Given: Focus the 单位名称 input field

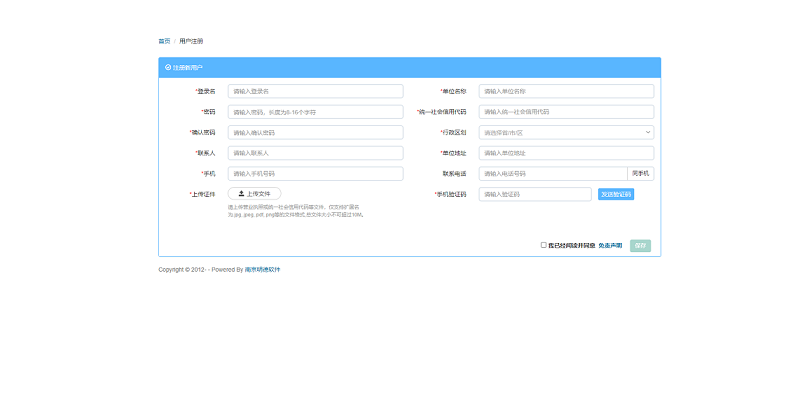Looking at the screenshot, I should click(x=566, y=91).
